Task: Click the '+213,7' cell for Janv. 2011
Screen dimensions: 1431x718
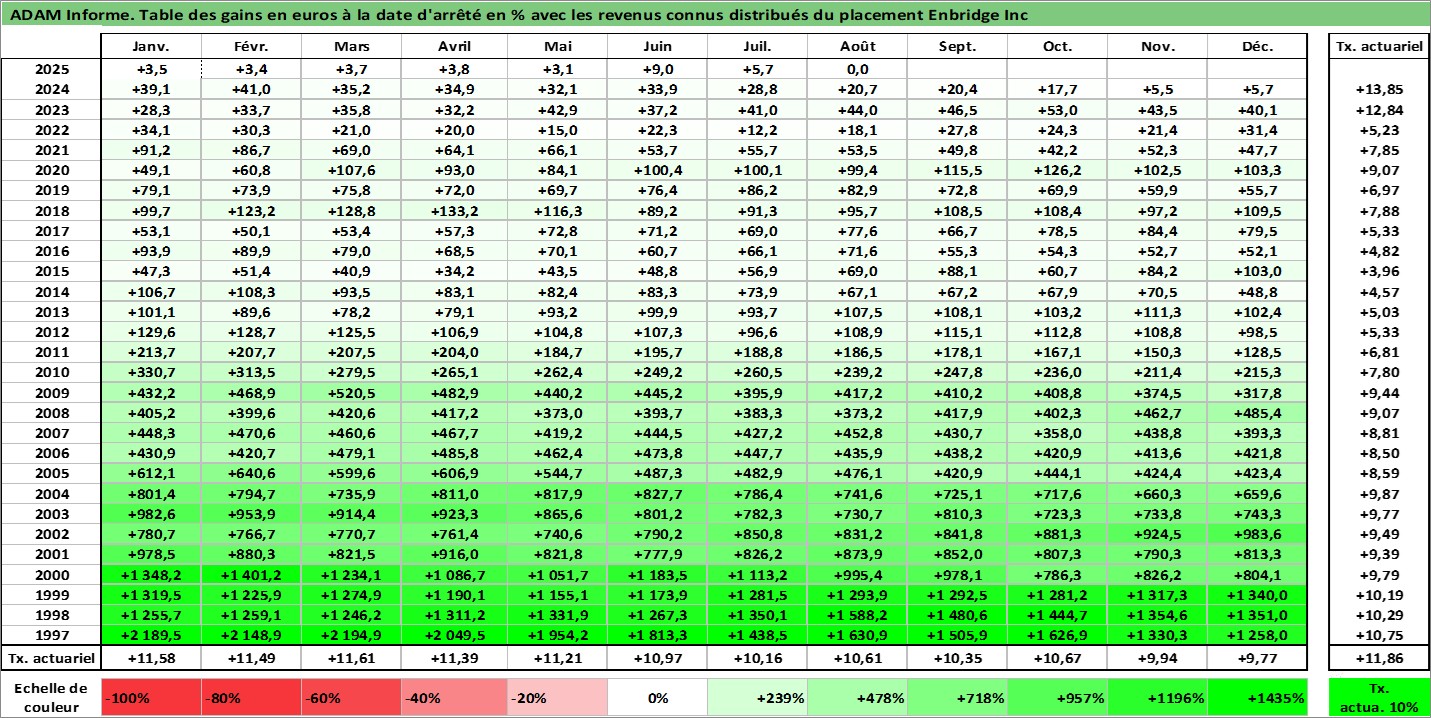Action: [x=151, y=353]
